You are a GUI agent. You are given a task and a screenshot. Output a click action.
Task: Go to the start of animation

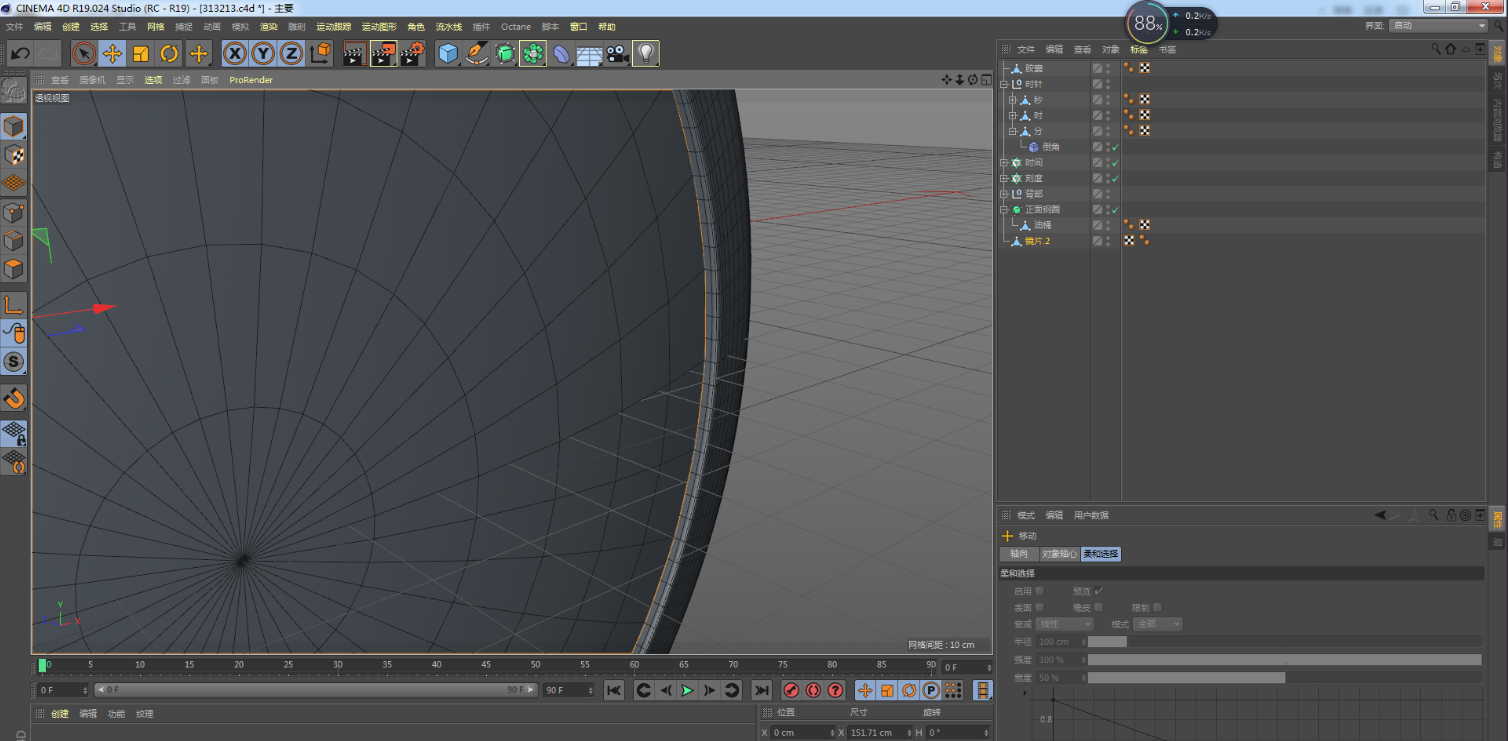(614, 690)
